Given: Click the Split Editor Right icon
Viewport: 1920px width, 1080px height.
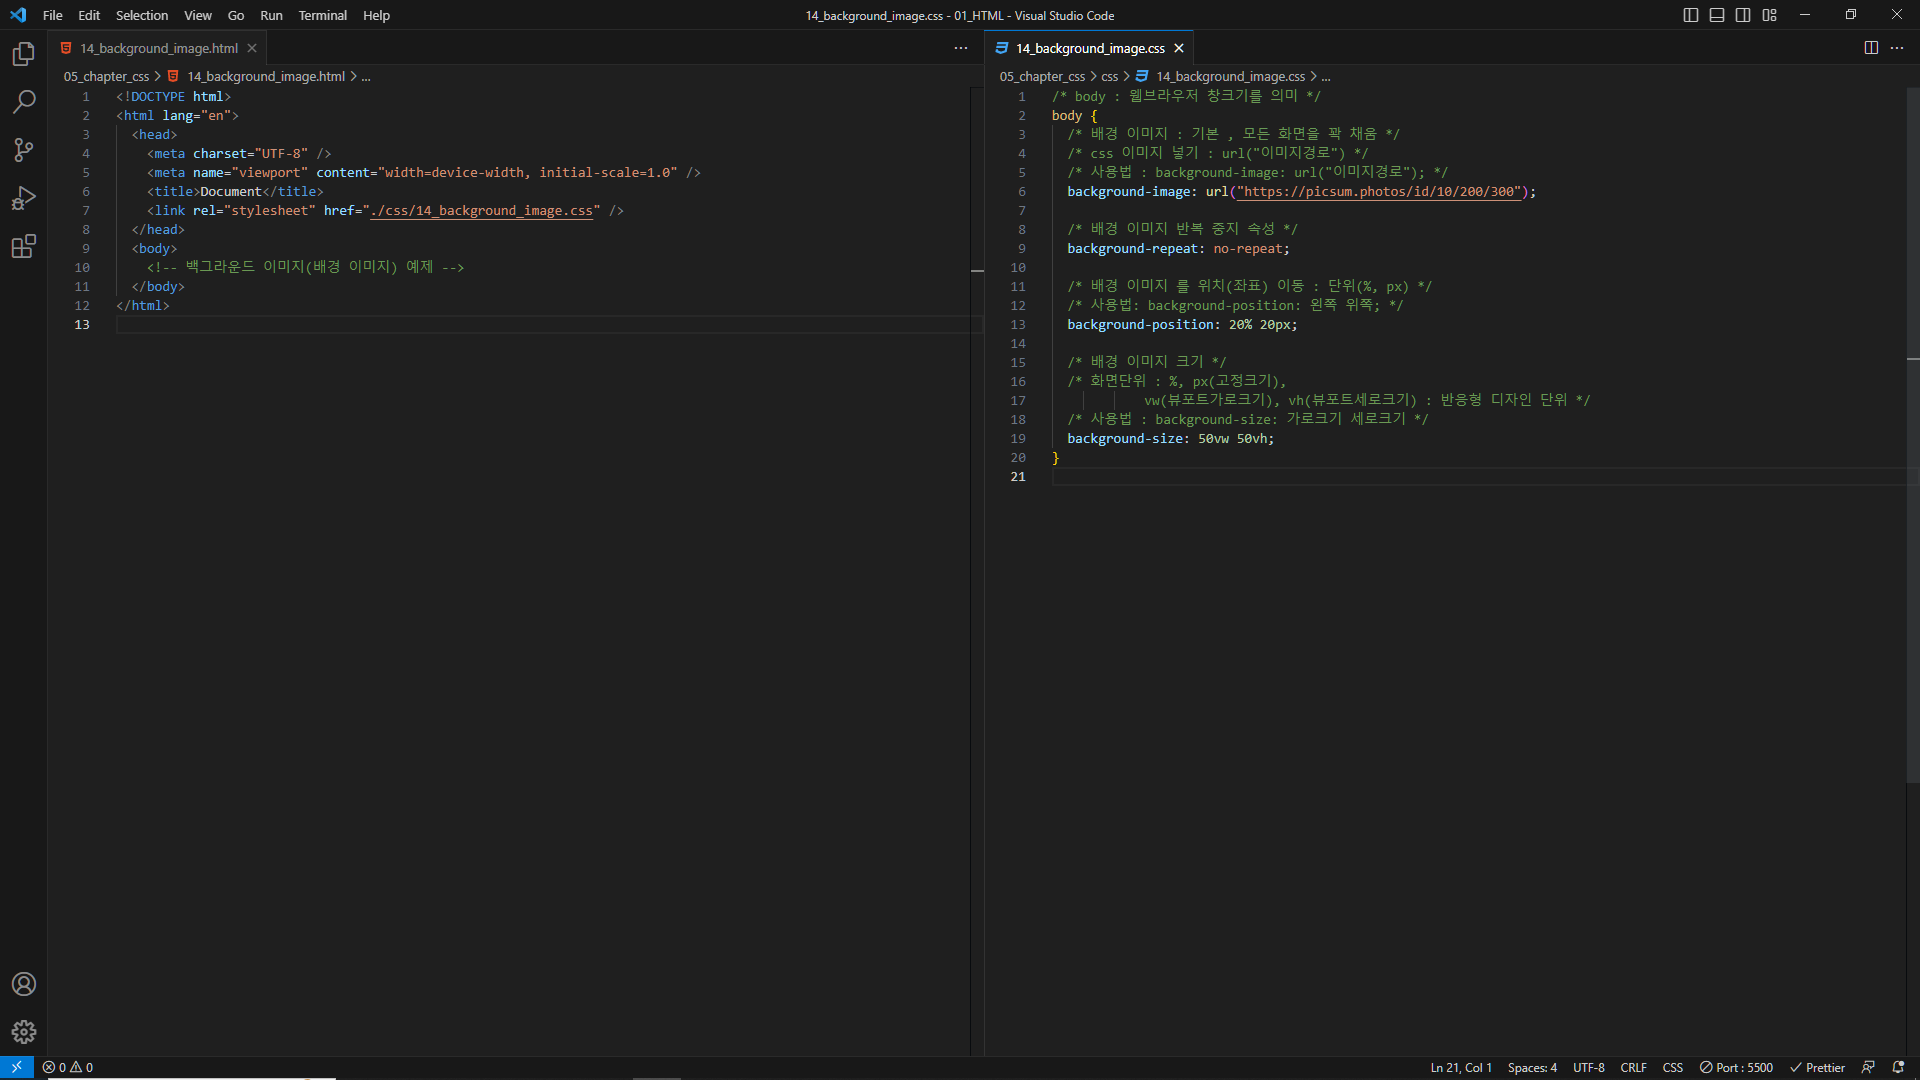Looking at the screenshot, I should 1871,48.
